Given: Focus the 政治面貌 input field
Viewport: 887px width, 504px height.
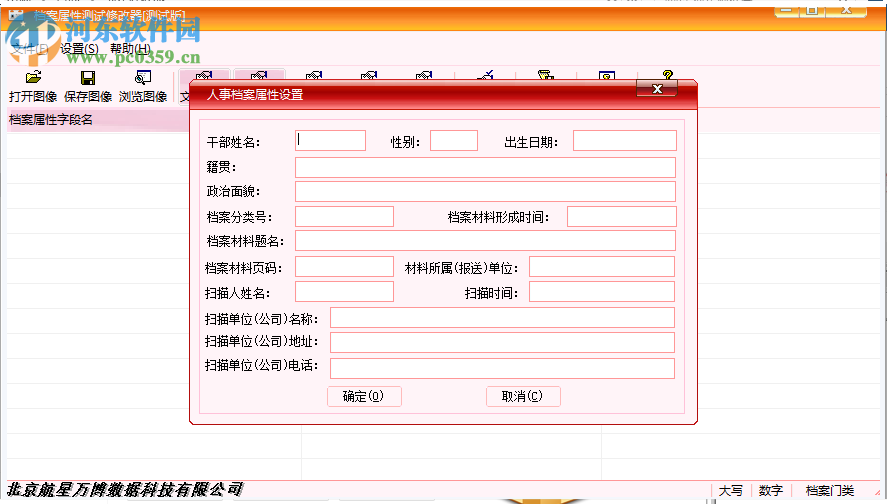Looking at the screenshot, I should click(x=485, y=192).
